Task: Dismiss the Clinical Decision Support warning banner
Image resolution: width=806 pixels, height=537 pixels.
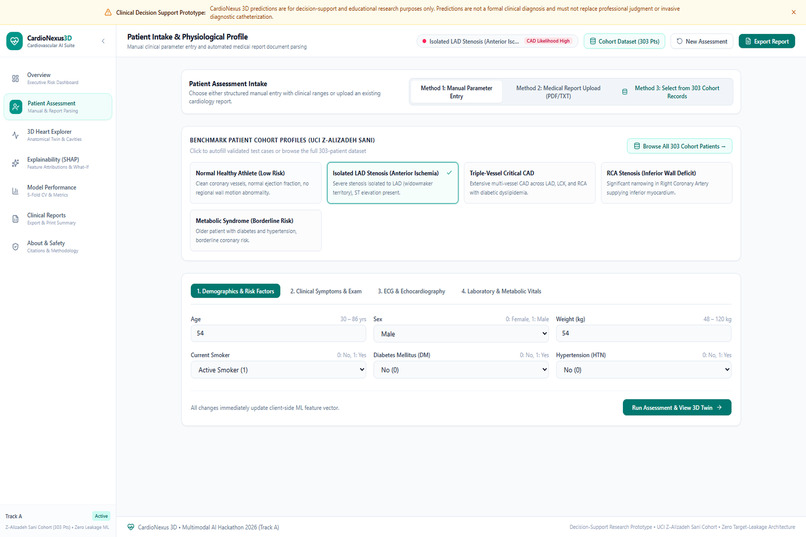Action: [793, 12]
